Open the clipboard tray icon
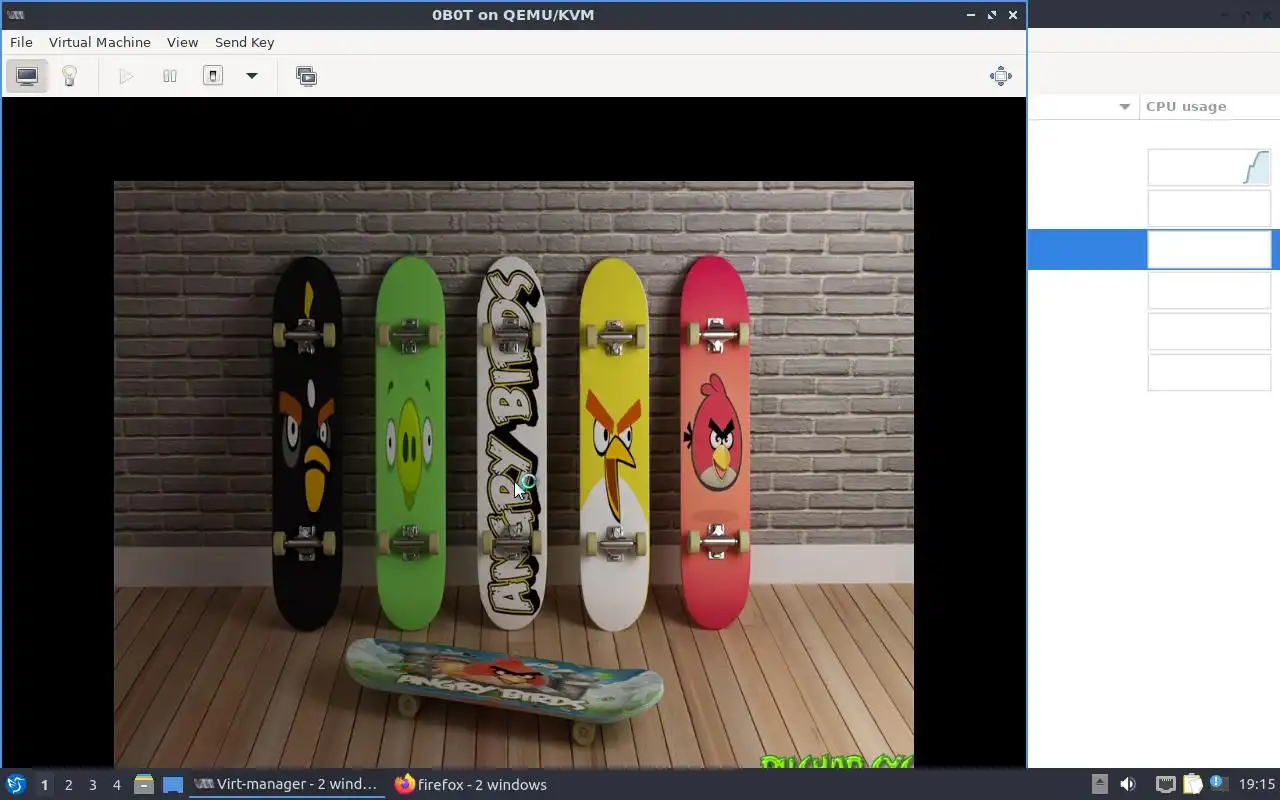This screenshot has width=1280, height=800. [1192, 784]
